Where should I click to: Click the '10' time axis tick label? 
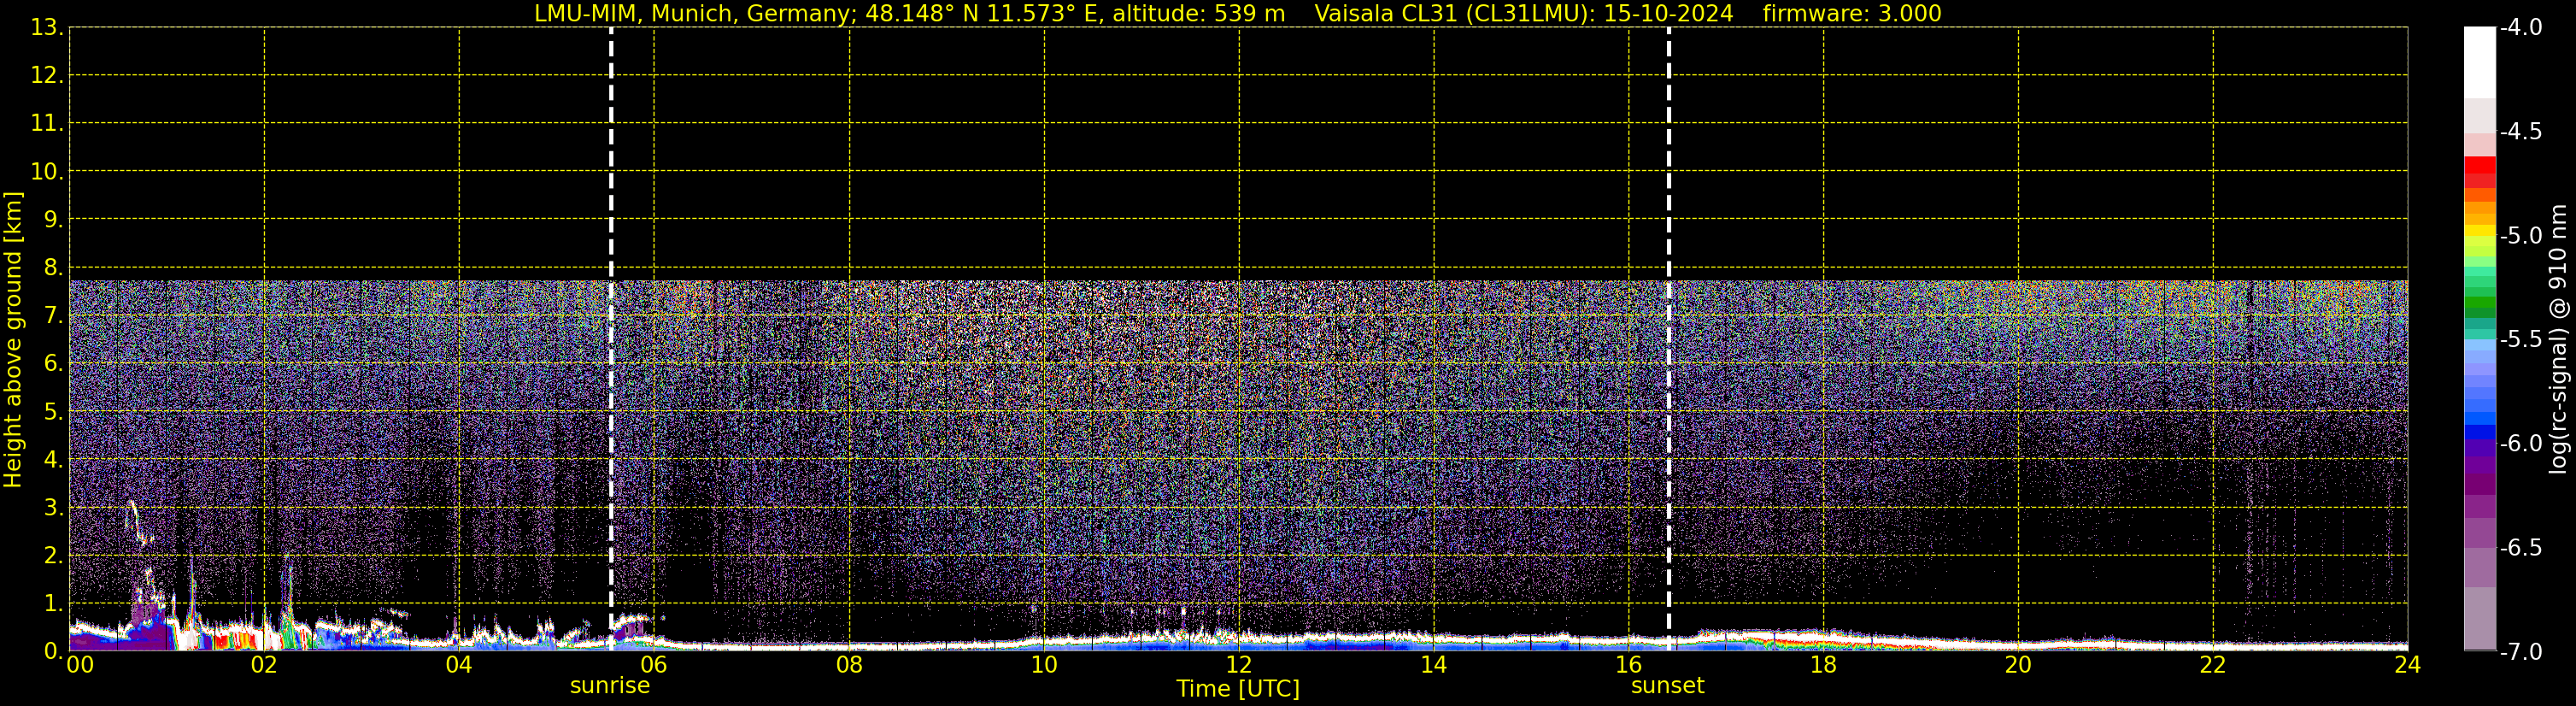[x=1044, y=665]
